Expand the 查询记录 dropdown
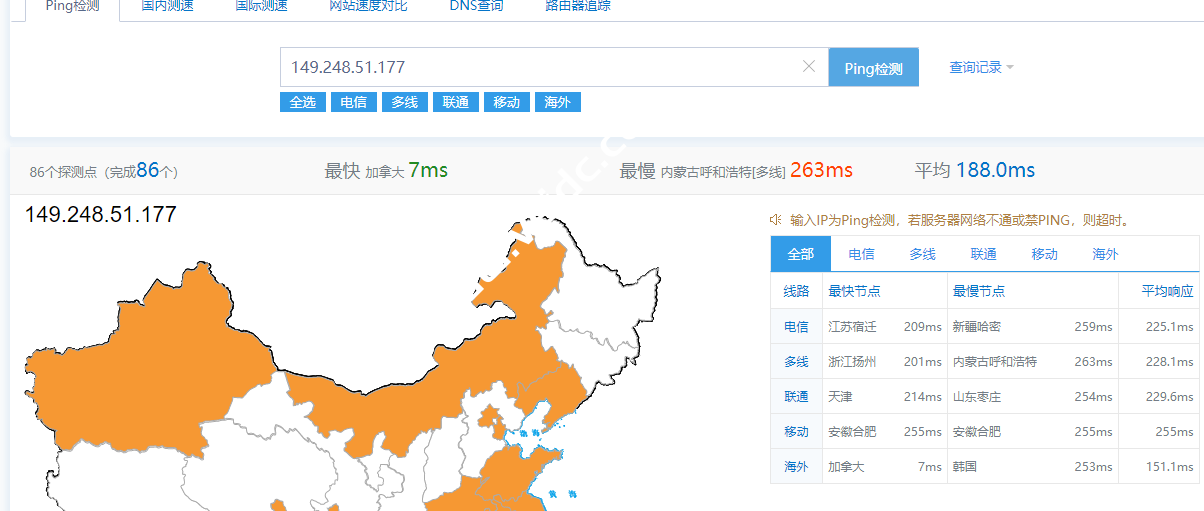Viewport: 1204px width, 511px height. [981, 67]
